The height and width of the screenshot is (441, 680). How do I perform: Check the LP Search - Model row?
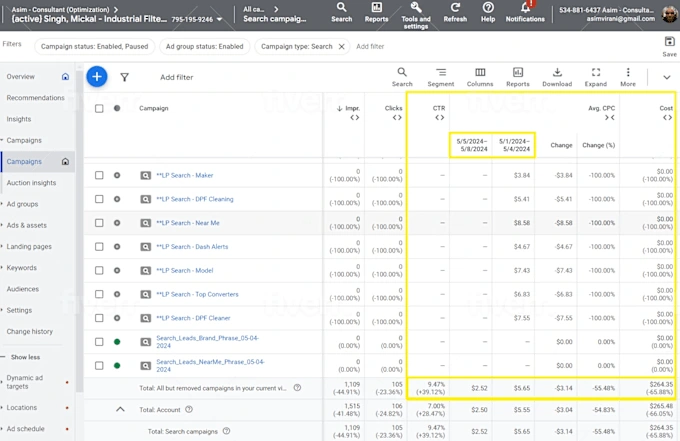coord(99,271)
